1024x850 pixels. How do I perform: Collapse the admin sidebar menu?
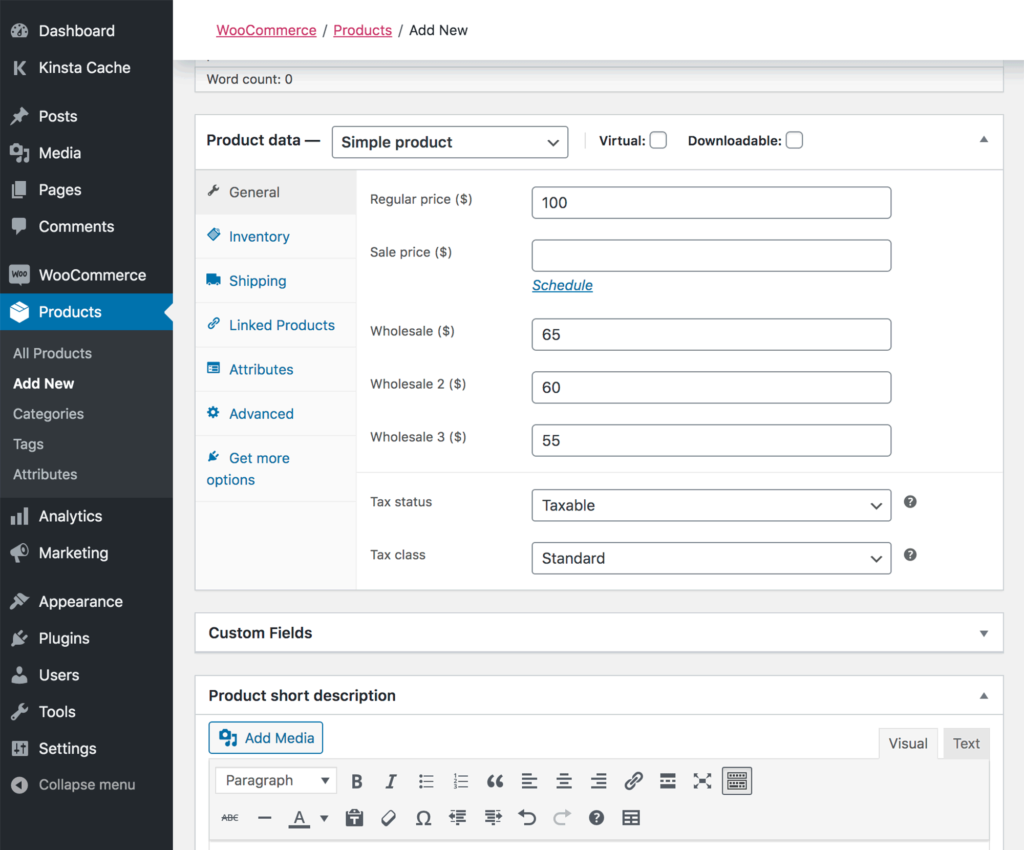(86, 785)
